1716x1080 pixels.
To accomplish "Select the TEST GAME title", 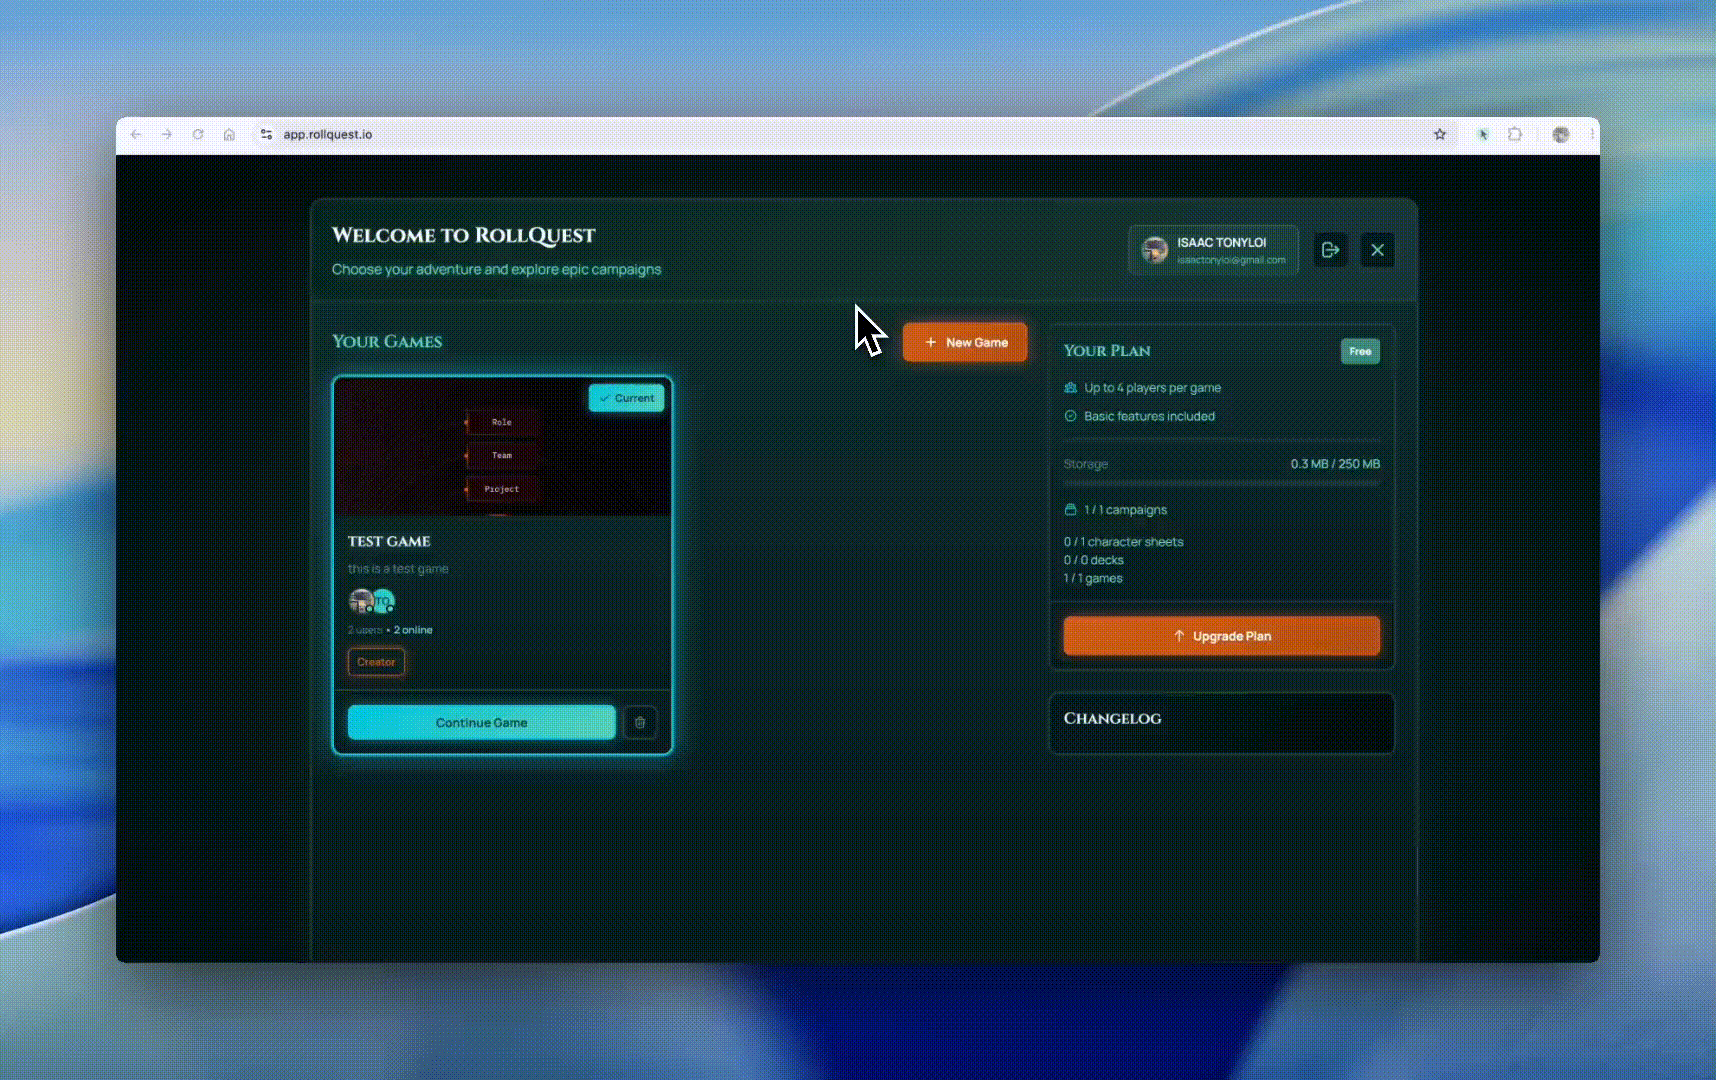I will coord(389,541).
